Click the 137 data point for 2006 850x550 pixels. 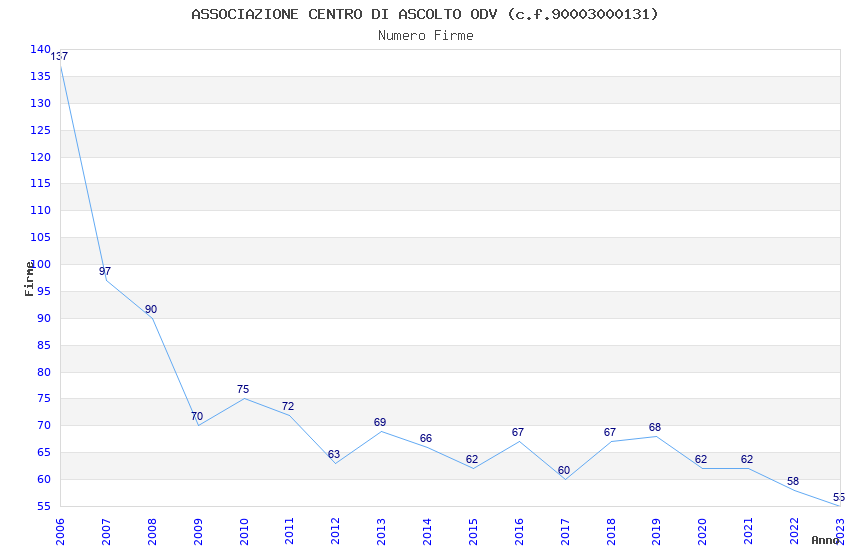(x=59, y=56)
